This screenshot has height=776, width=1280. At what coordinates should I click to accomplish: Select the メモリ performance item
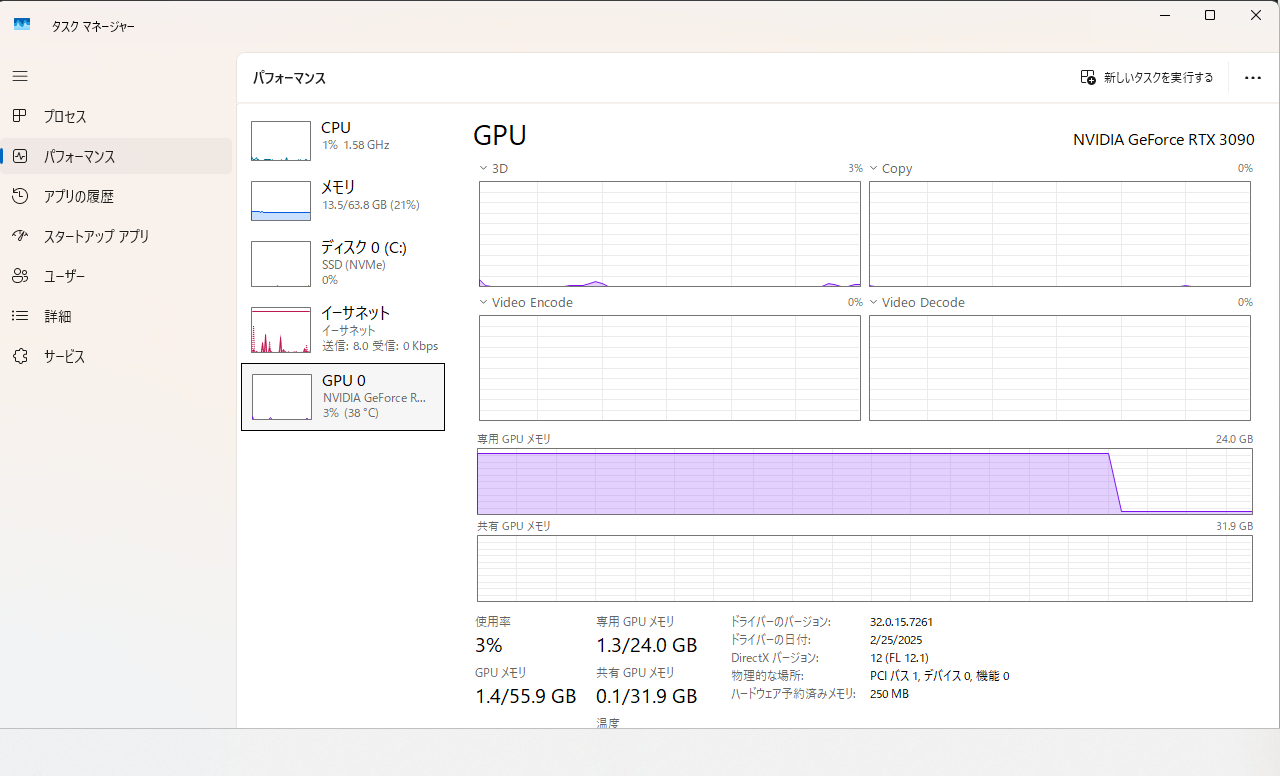[x=343, y=201]
